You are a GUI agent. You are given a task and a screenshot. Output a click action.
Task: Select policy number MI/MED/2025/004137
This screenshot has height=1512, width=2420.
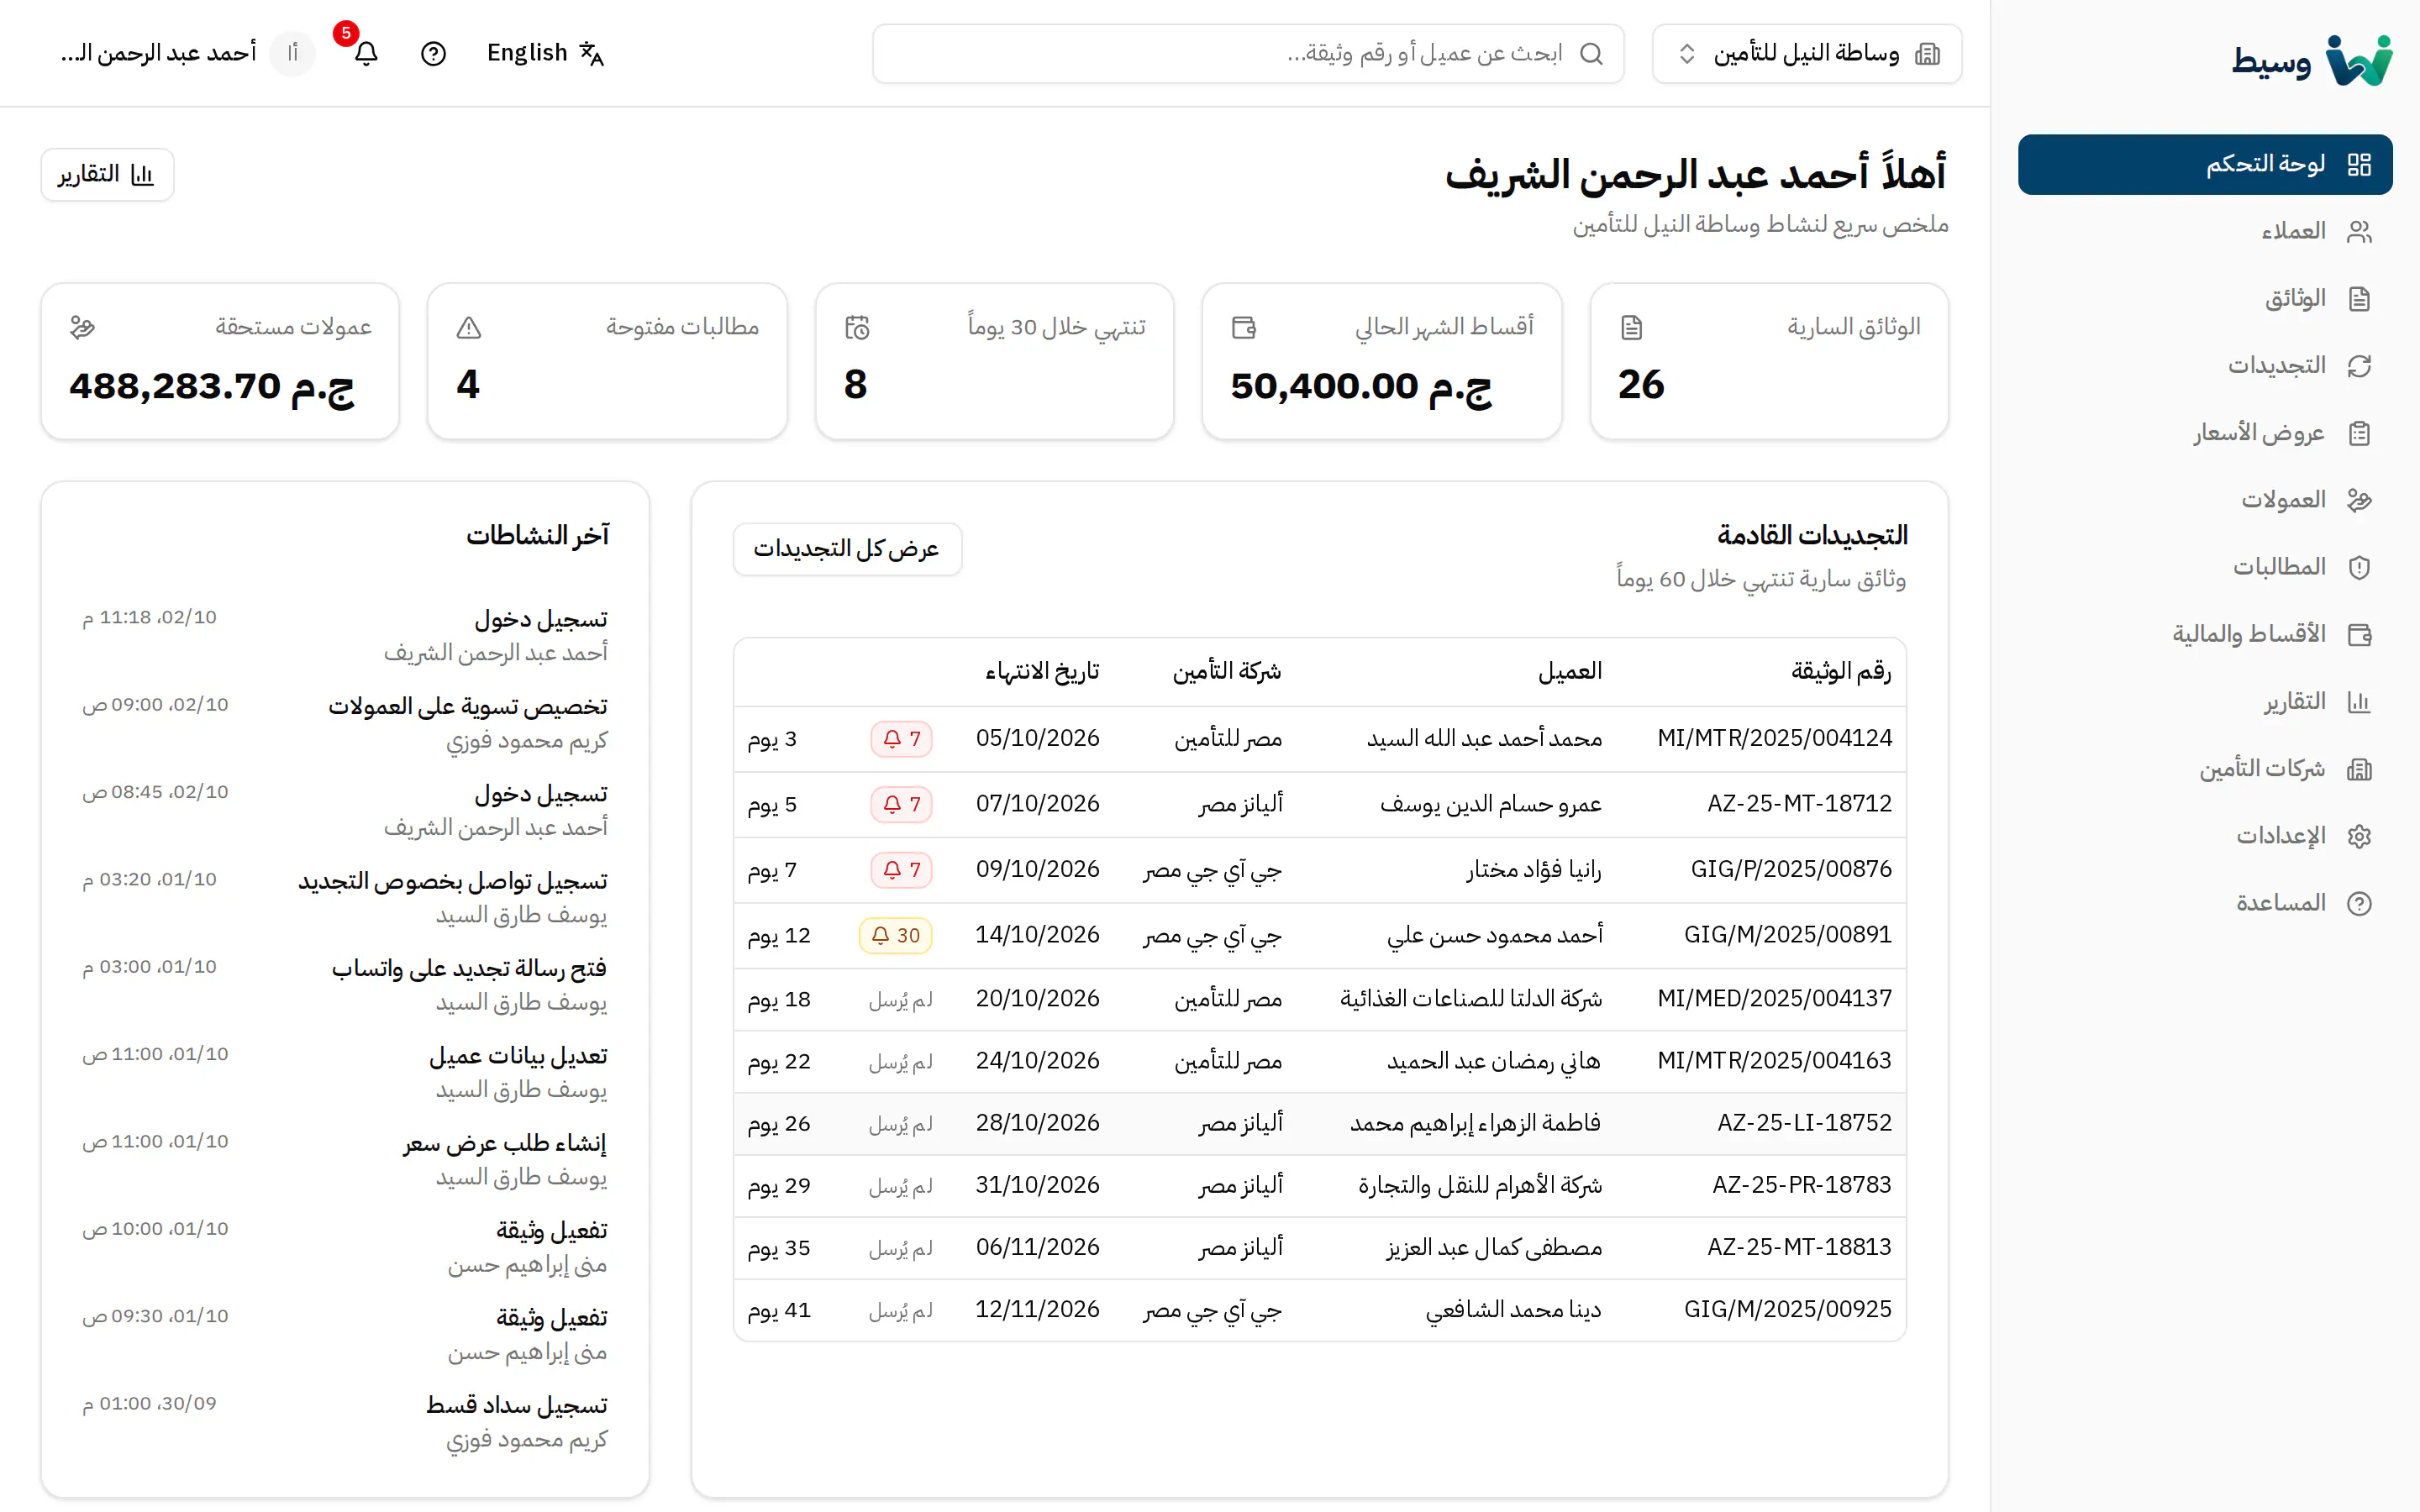coord(1774,998)
